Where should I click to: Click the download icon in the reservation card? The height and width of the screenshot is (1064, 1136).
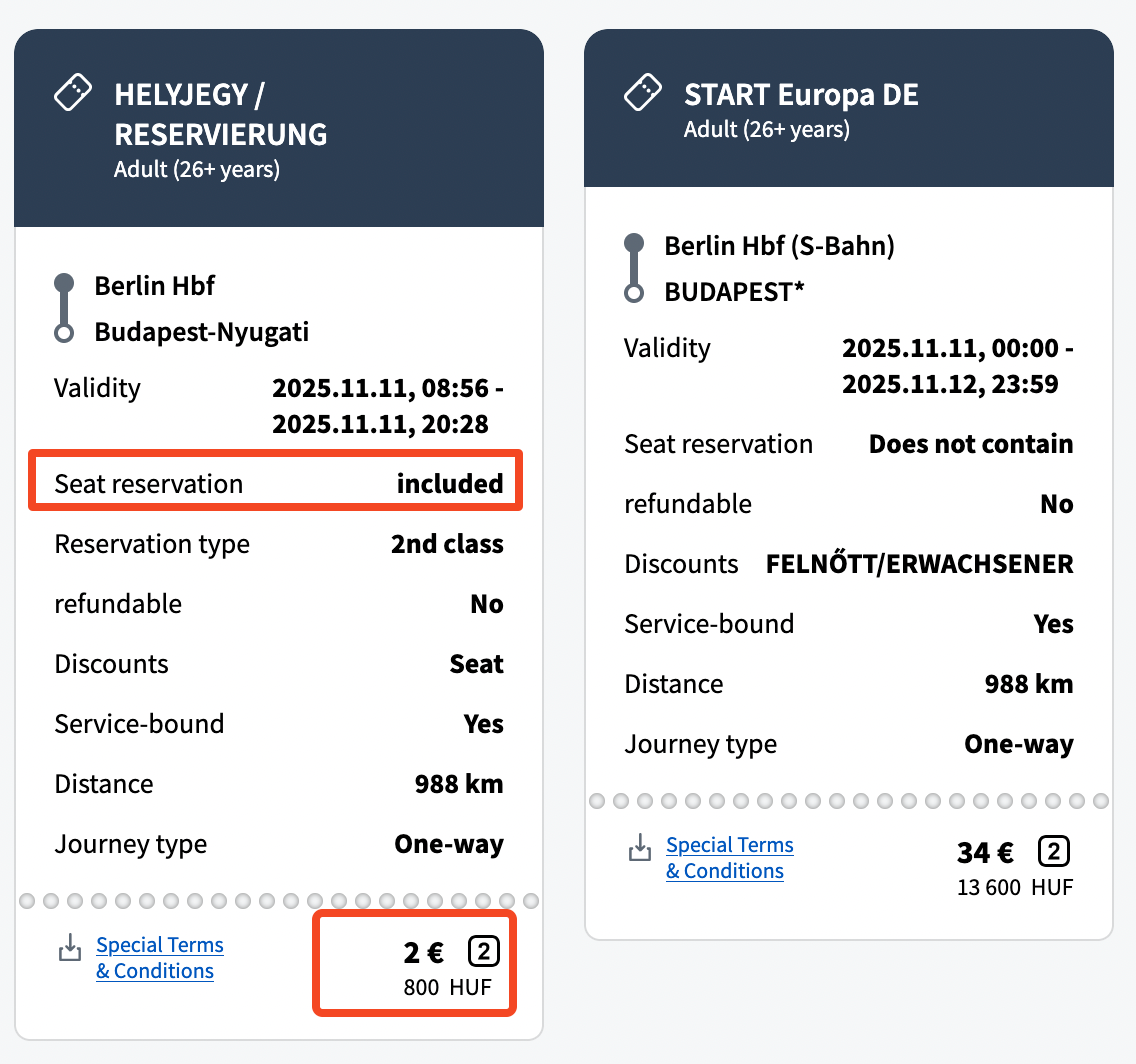(x=70, y=948)
